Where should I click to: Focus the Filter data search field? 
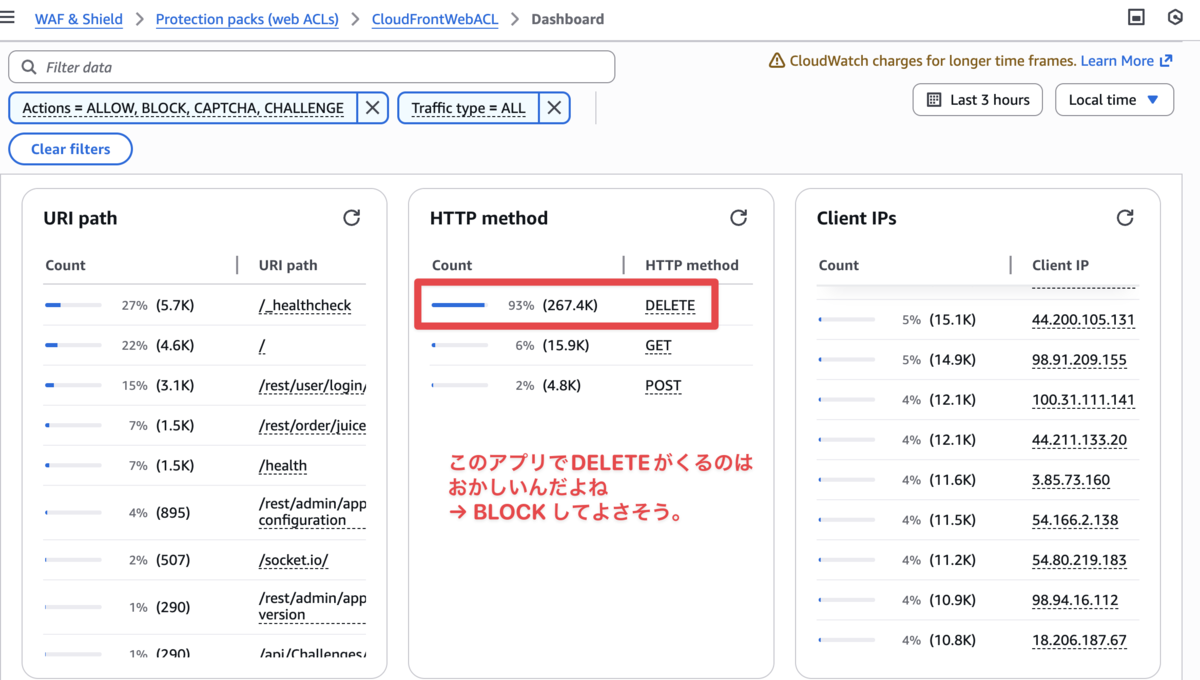(x=312, y=67)
